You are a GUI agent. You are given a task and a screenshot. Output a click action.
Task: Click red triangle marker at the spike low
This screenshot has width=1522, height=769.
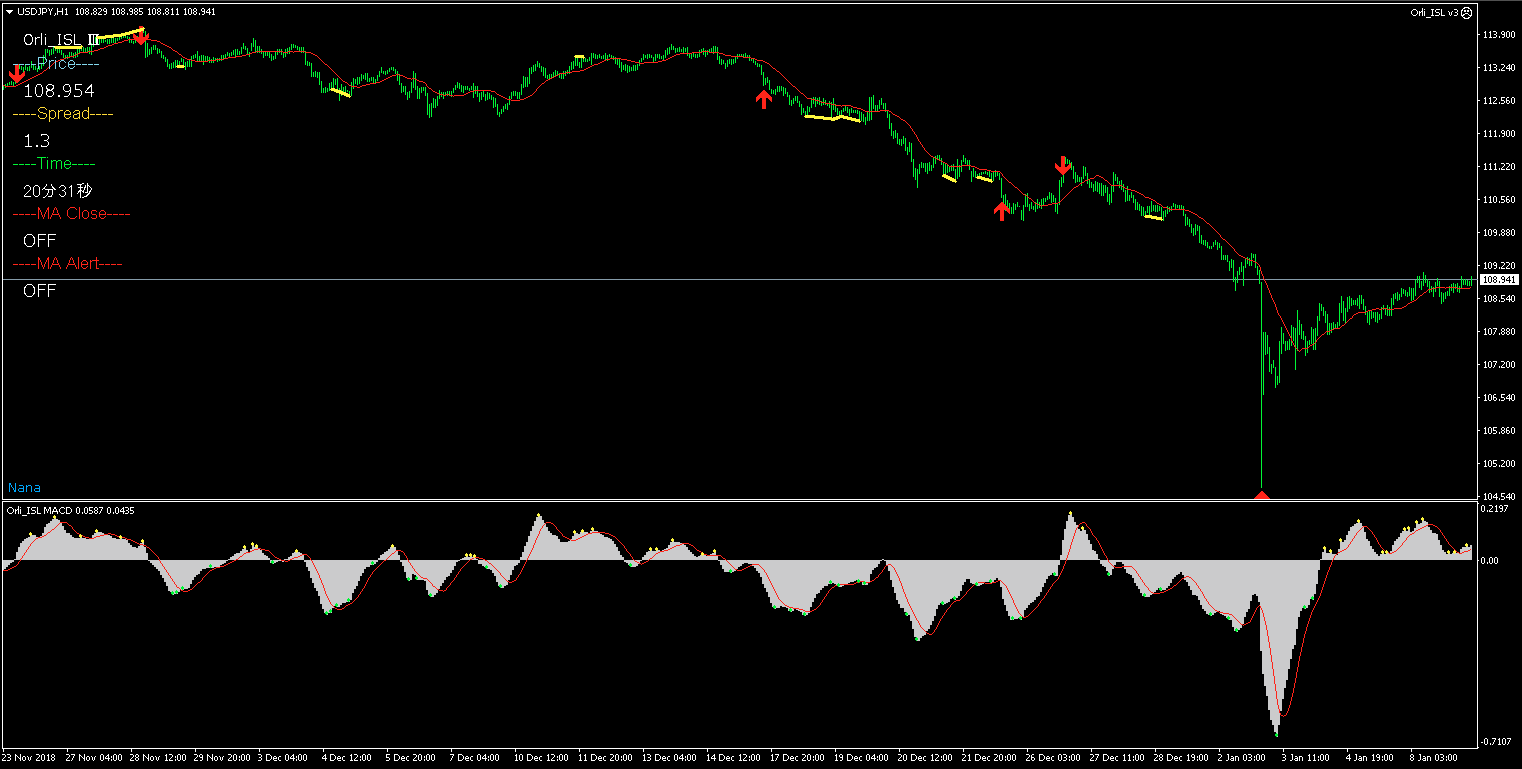[1262, 494]
